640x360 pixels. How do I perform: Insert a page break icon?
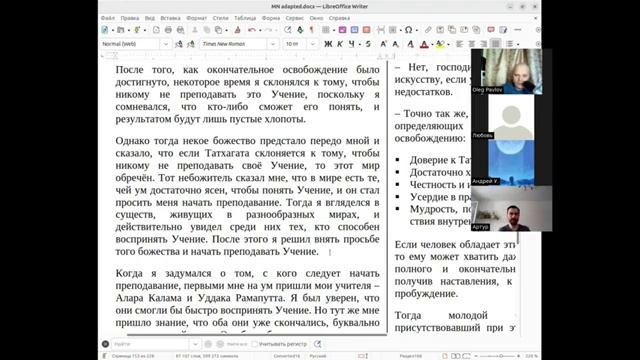pos(381,30)
